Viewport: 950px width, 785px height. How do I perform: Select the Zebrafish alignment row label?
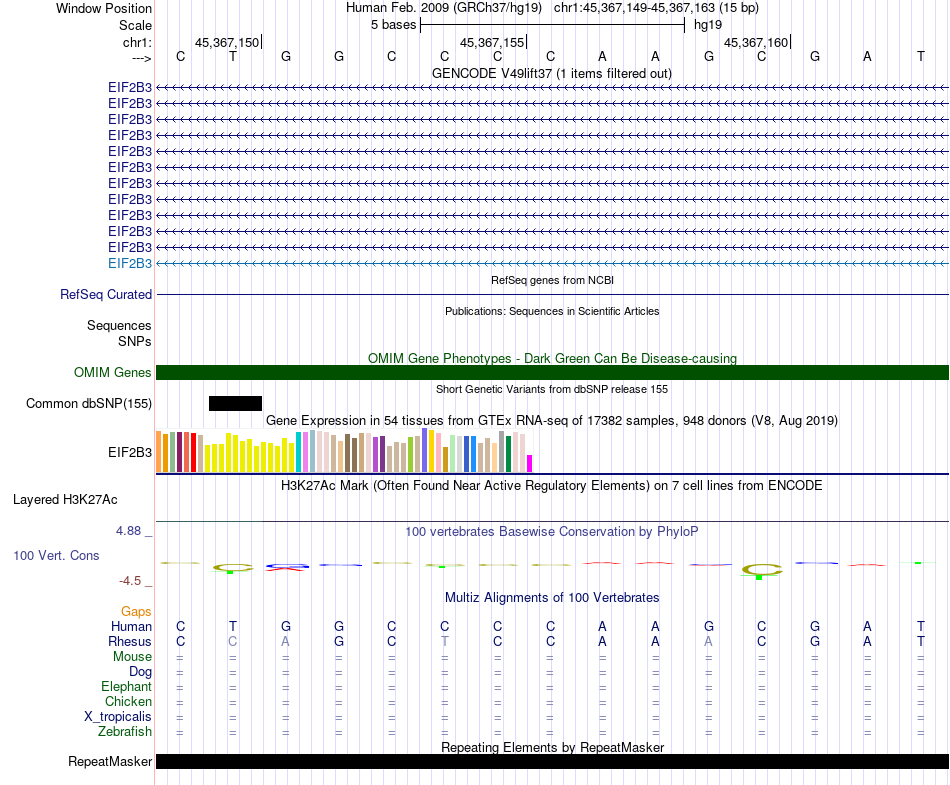point(125,732)
